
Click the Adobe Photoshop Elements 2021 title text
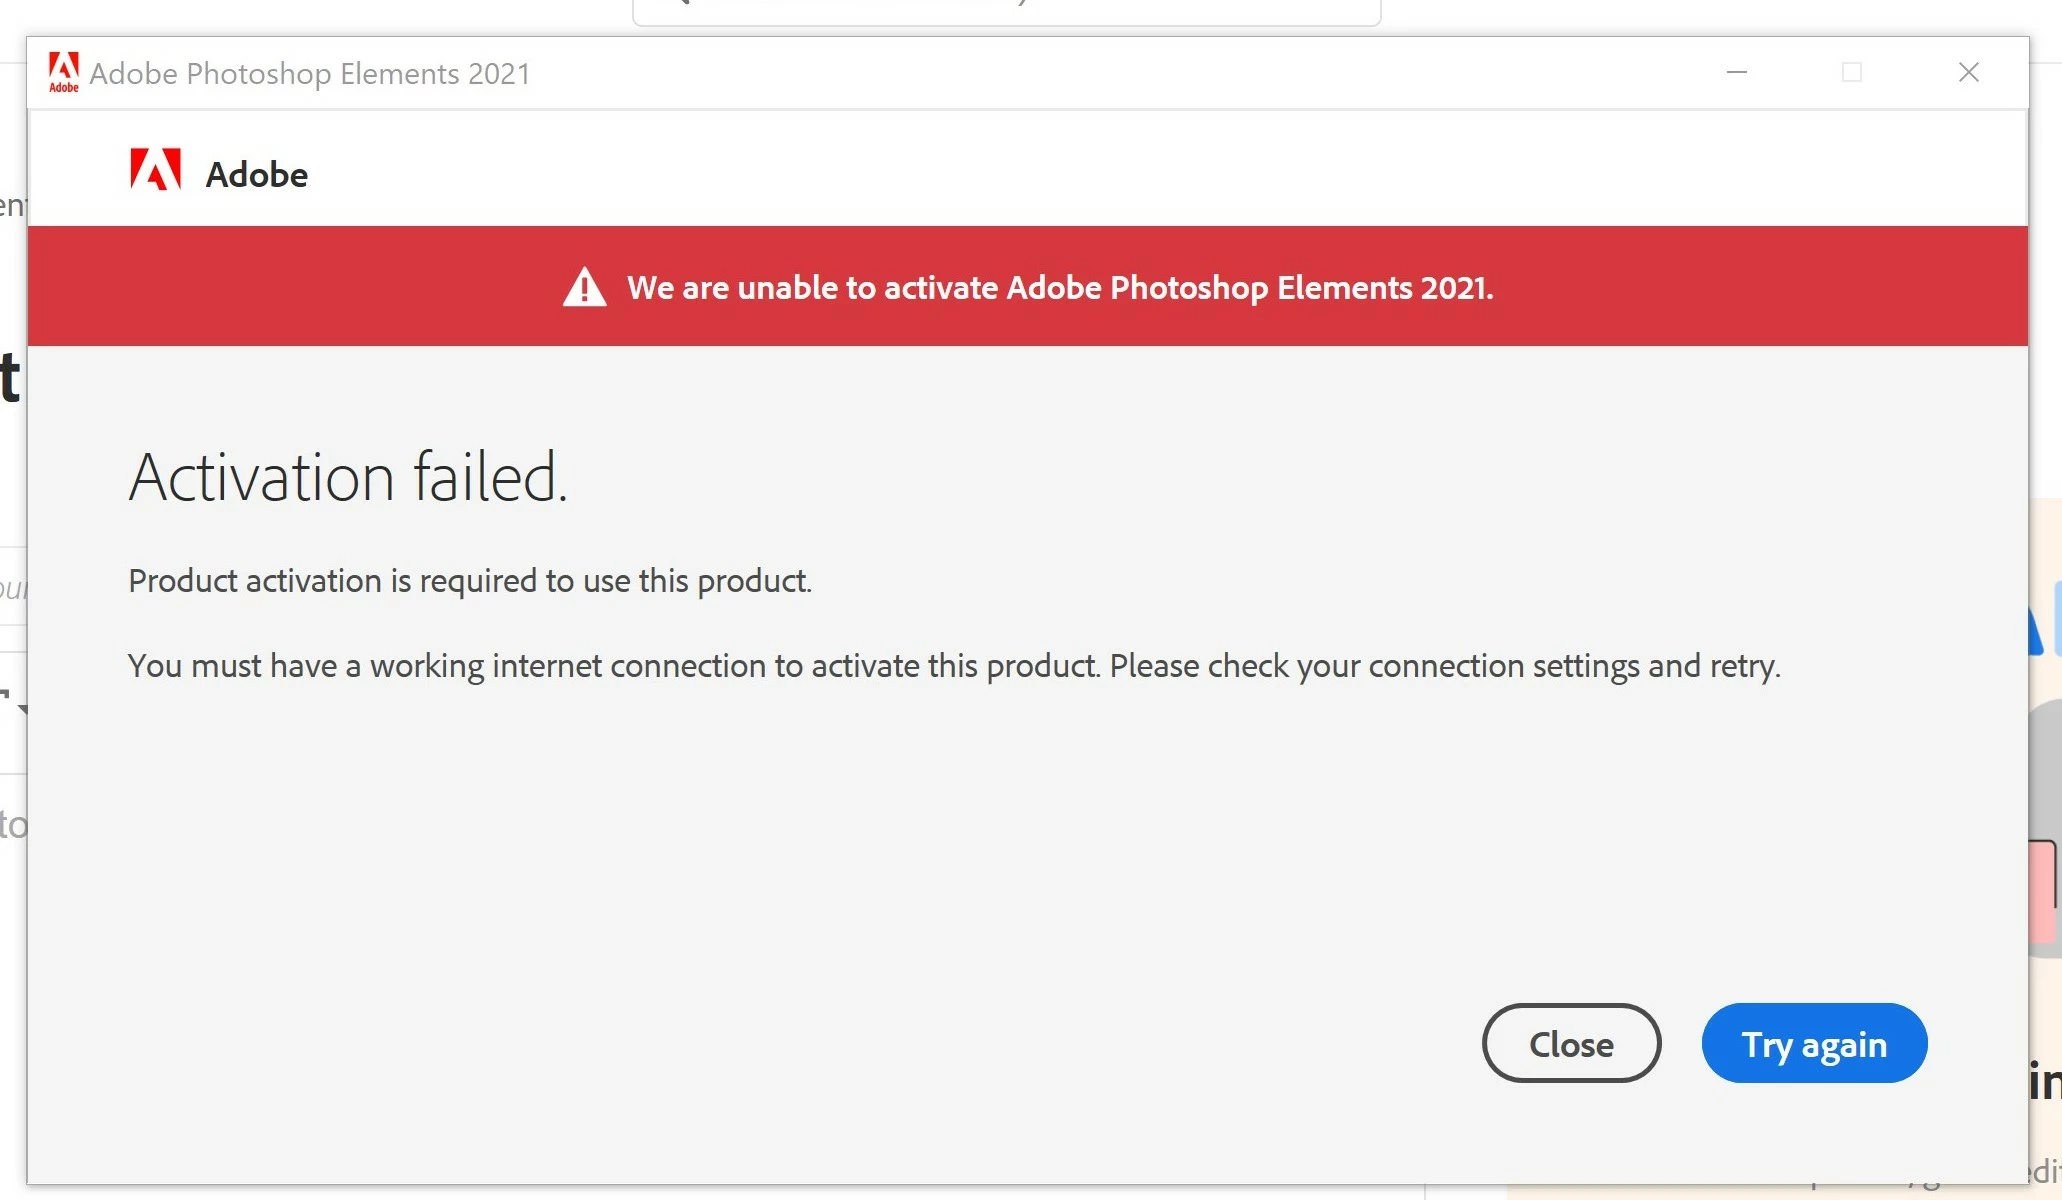pyautogui.click(x=310, y=74)
